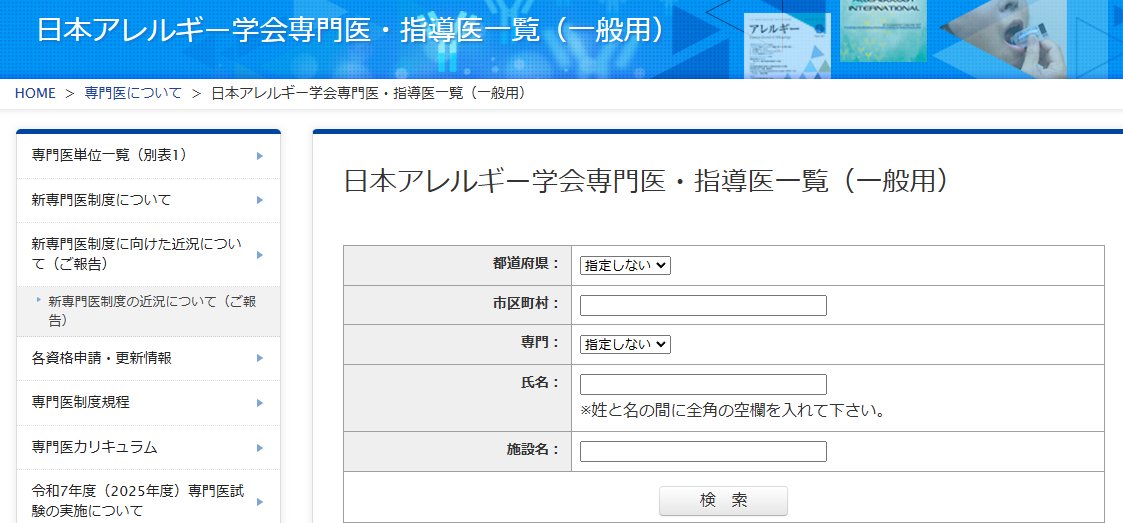Open 専門医について breadcrumb link
The height and width of the screenshot is (523, 1123).
coord(133,93)
